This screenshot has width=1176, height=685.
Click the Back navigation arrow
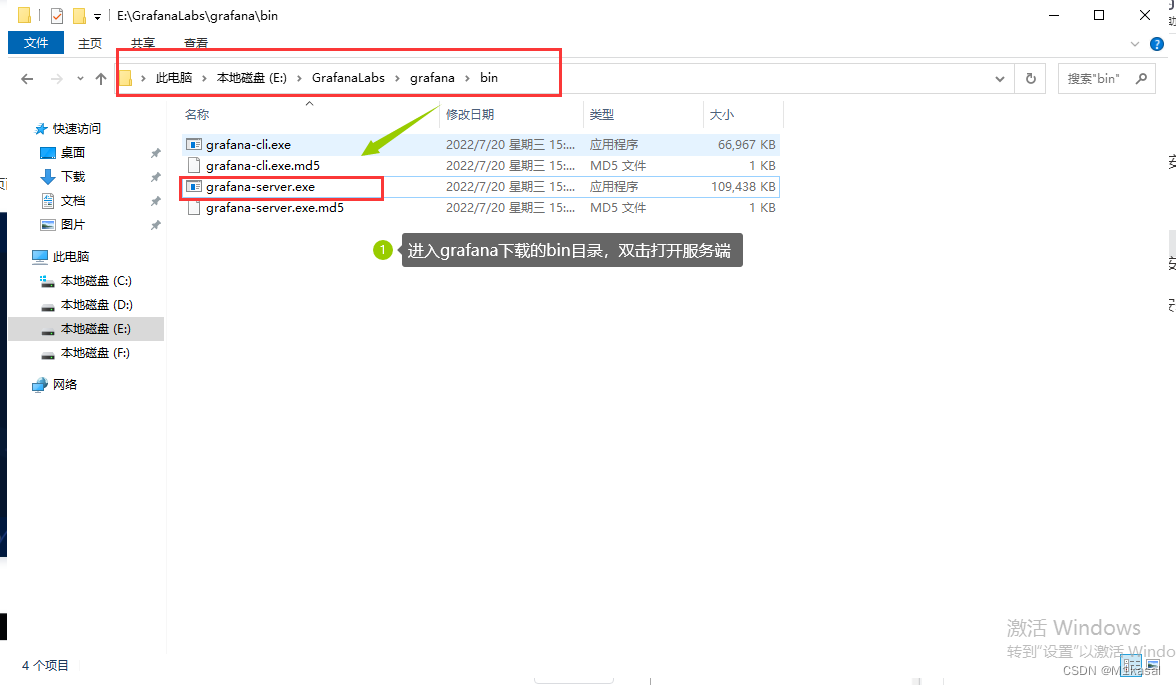click(27, 79)
